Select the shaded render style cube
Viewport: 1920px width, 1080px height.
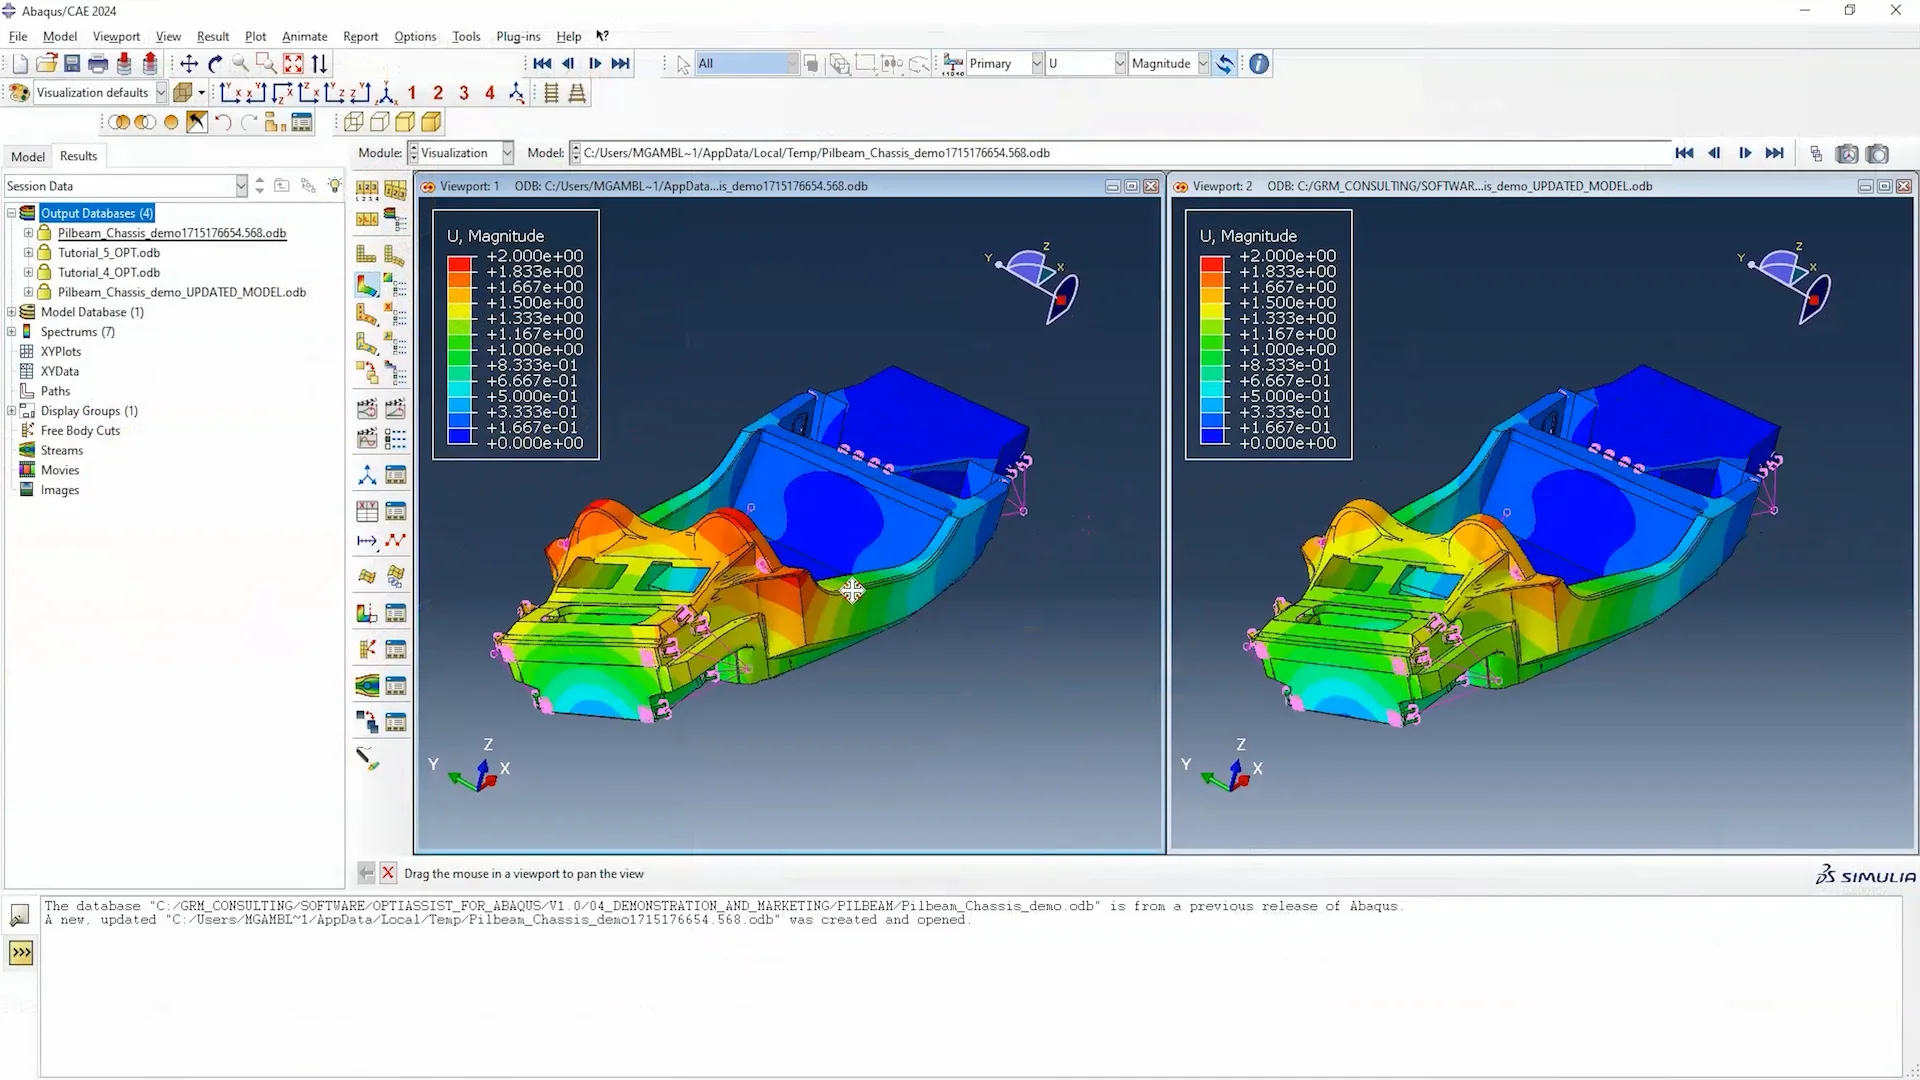(x=431, y=122)
